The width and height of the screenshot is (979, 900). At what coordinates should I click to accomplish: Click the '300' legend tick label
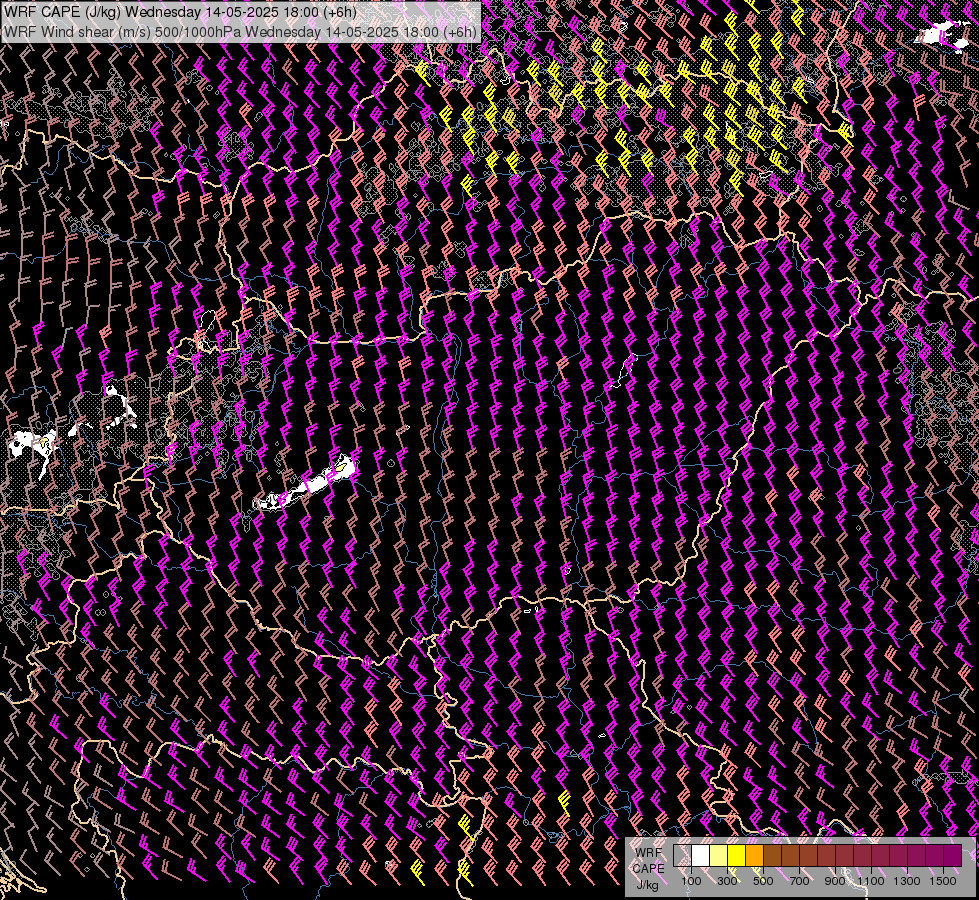[x=727, y=881]
